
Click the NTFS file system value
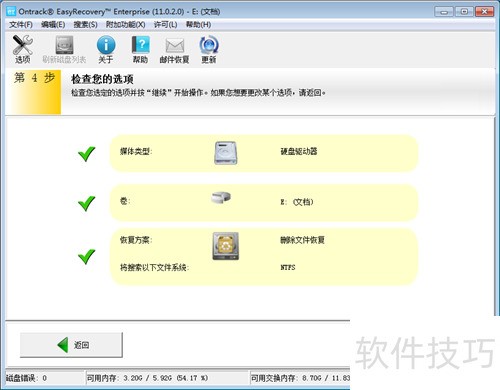(x=288, y=267)
